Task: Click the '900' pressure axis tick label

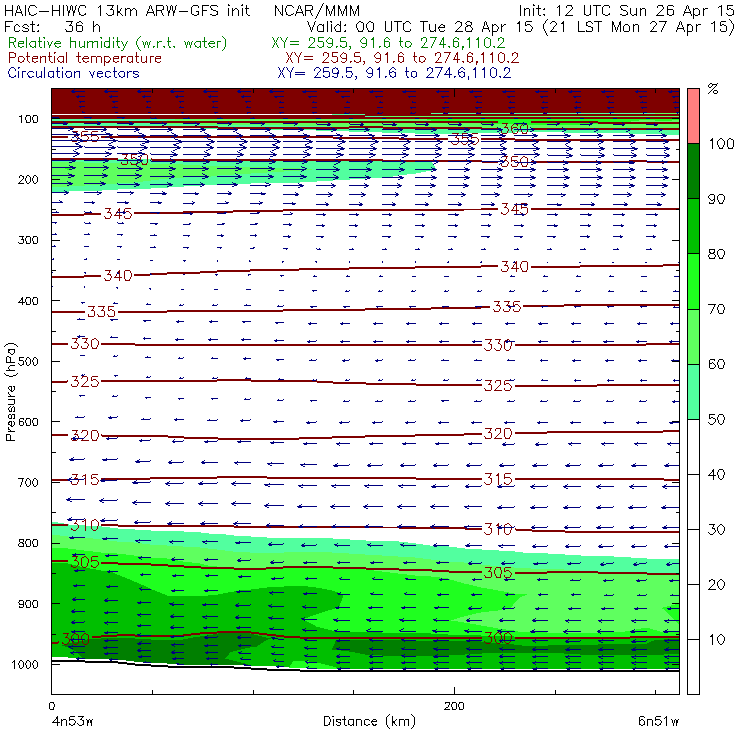Action: click(x=28, y=604)
